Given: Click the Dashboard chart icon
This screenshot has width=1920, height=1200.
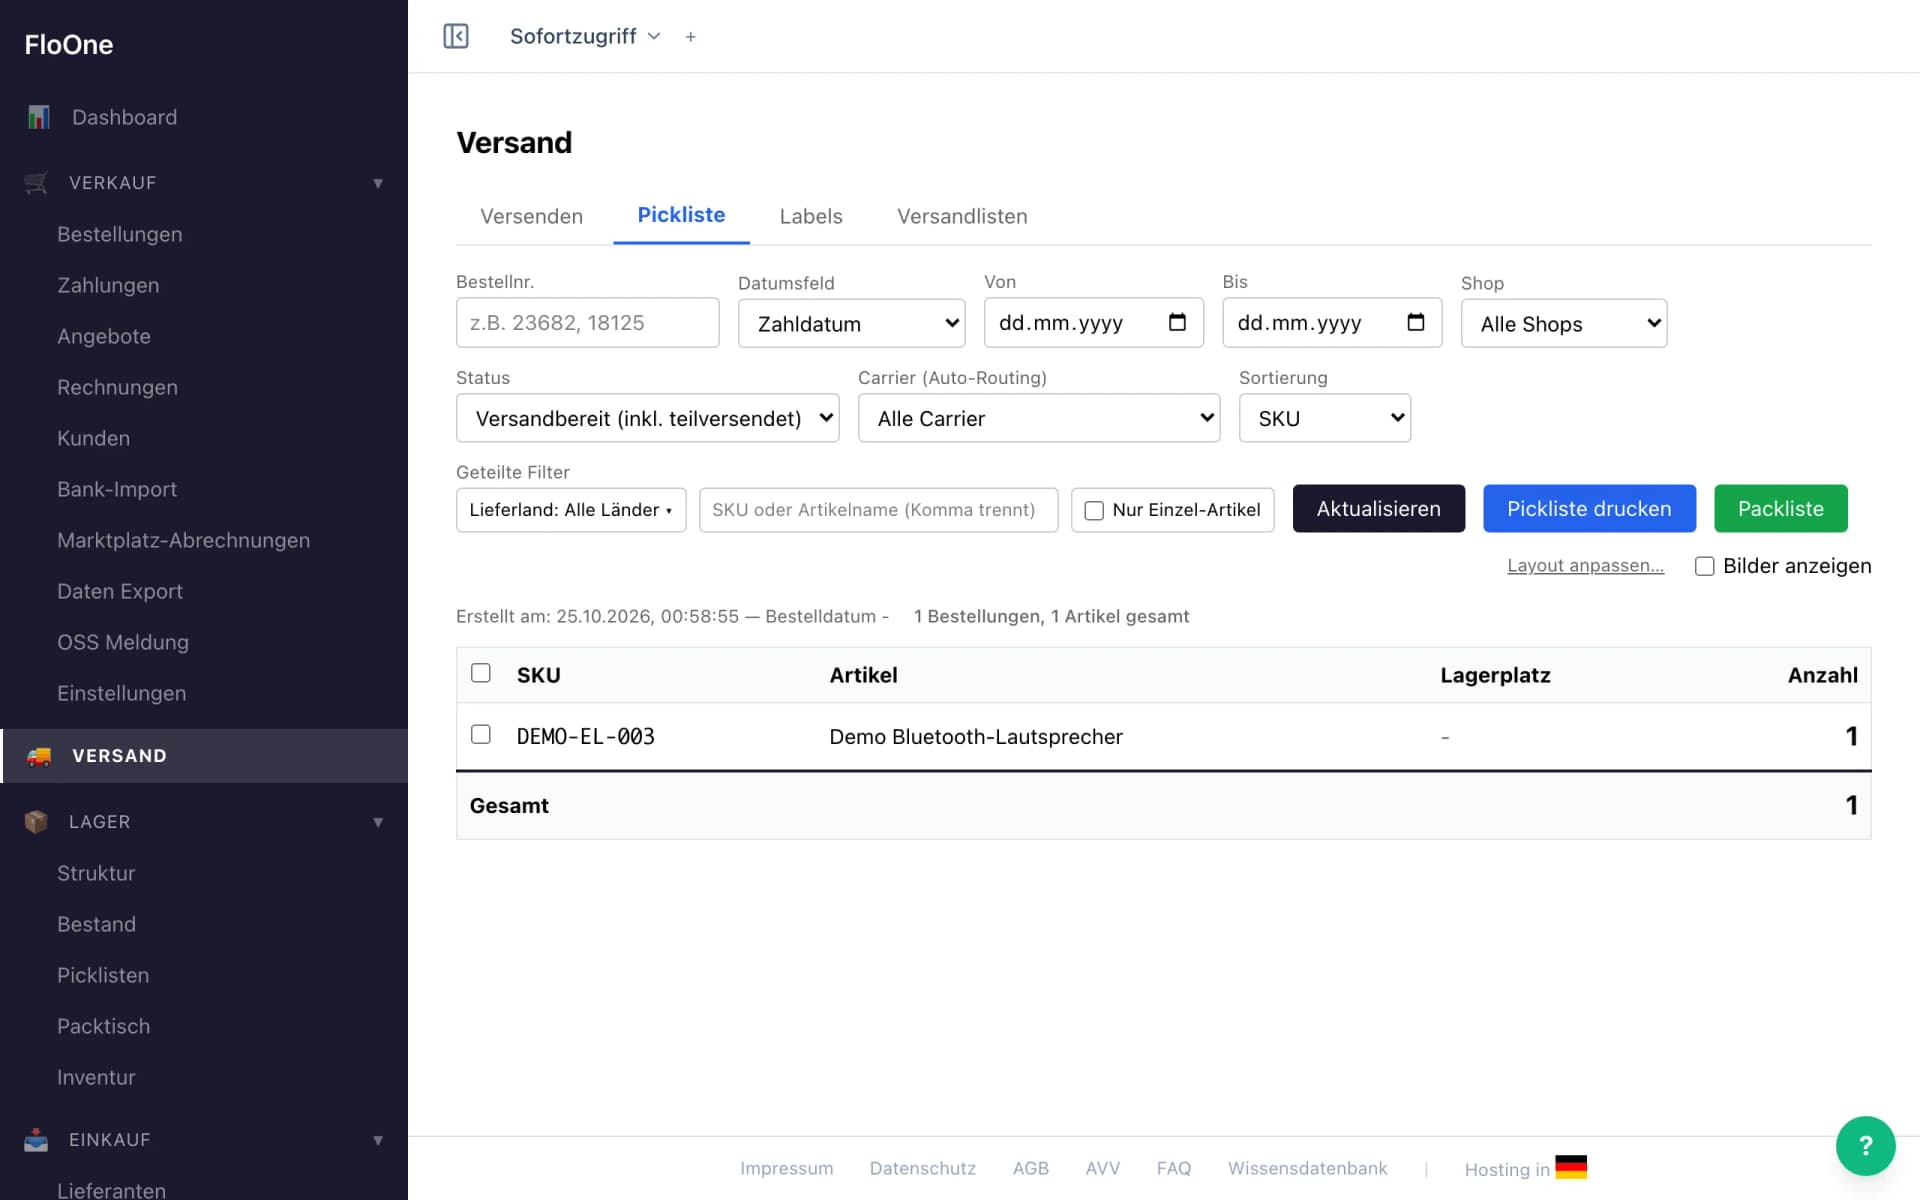Looking at the screenshot, I should tap(38, 117).
